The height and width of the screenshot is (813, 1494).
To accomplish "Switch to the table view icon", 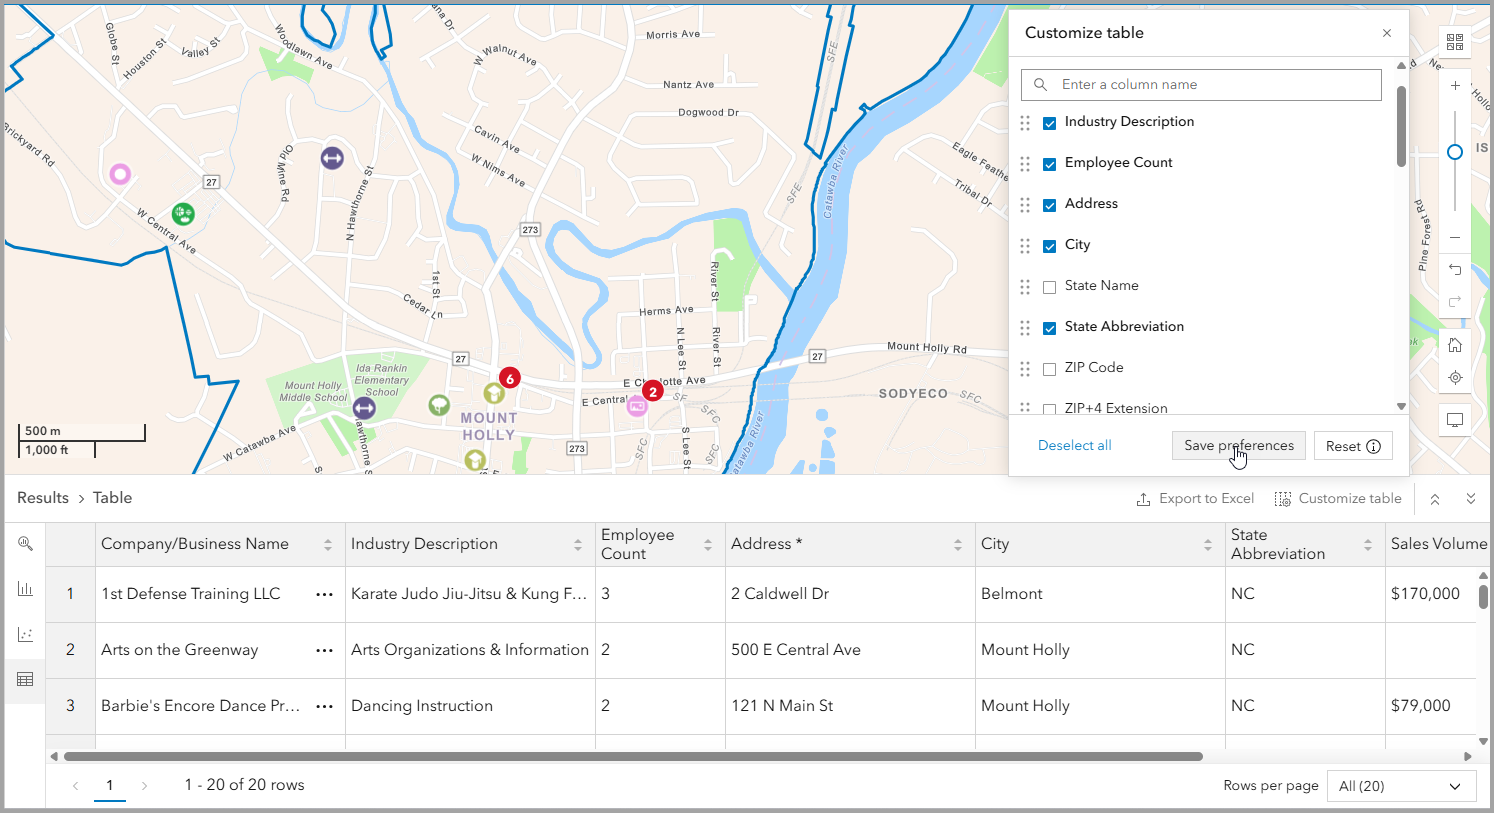I will [25, 680].
